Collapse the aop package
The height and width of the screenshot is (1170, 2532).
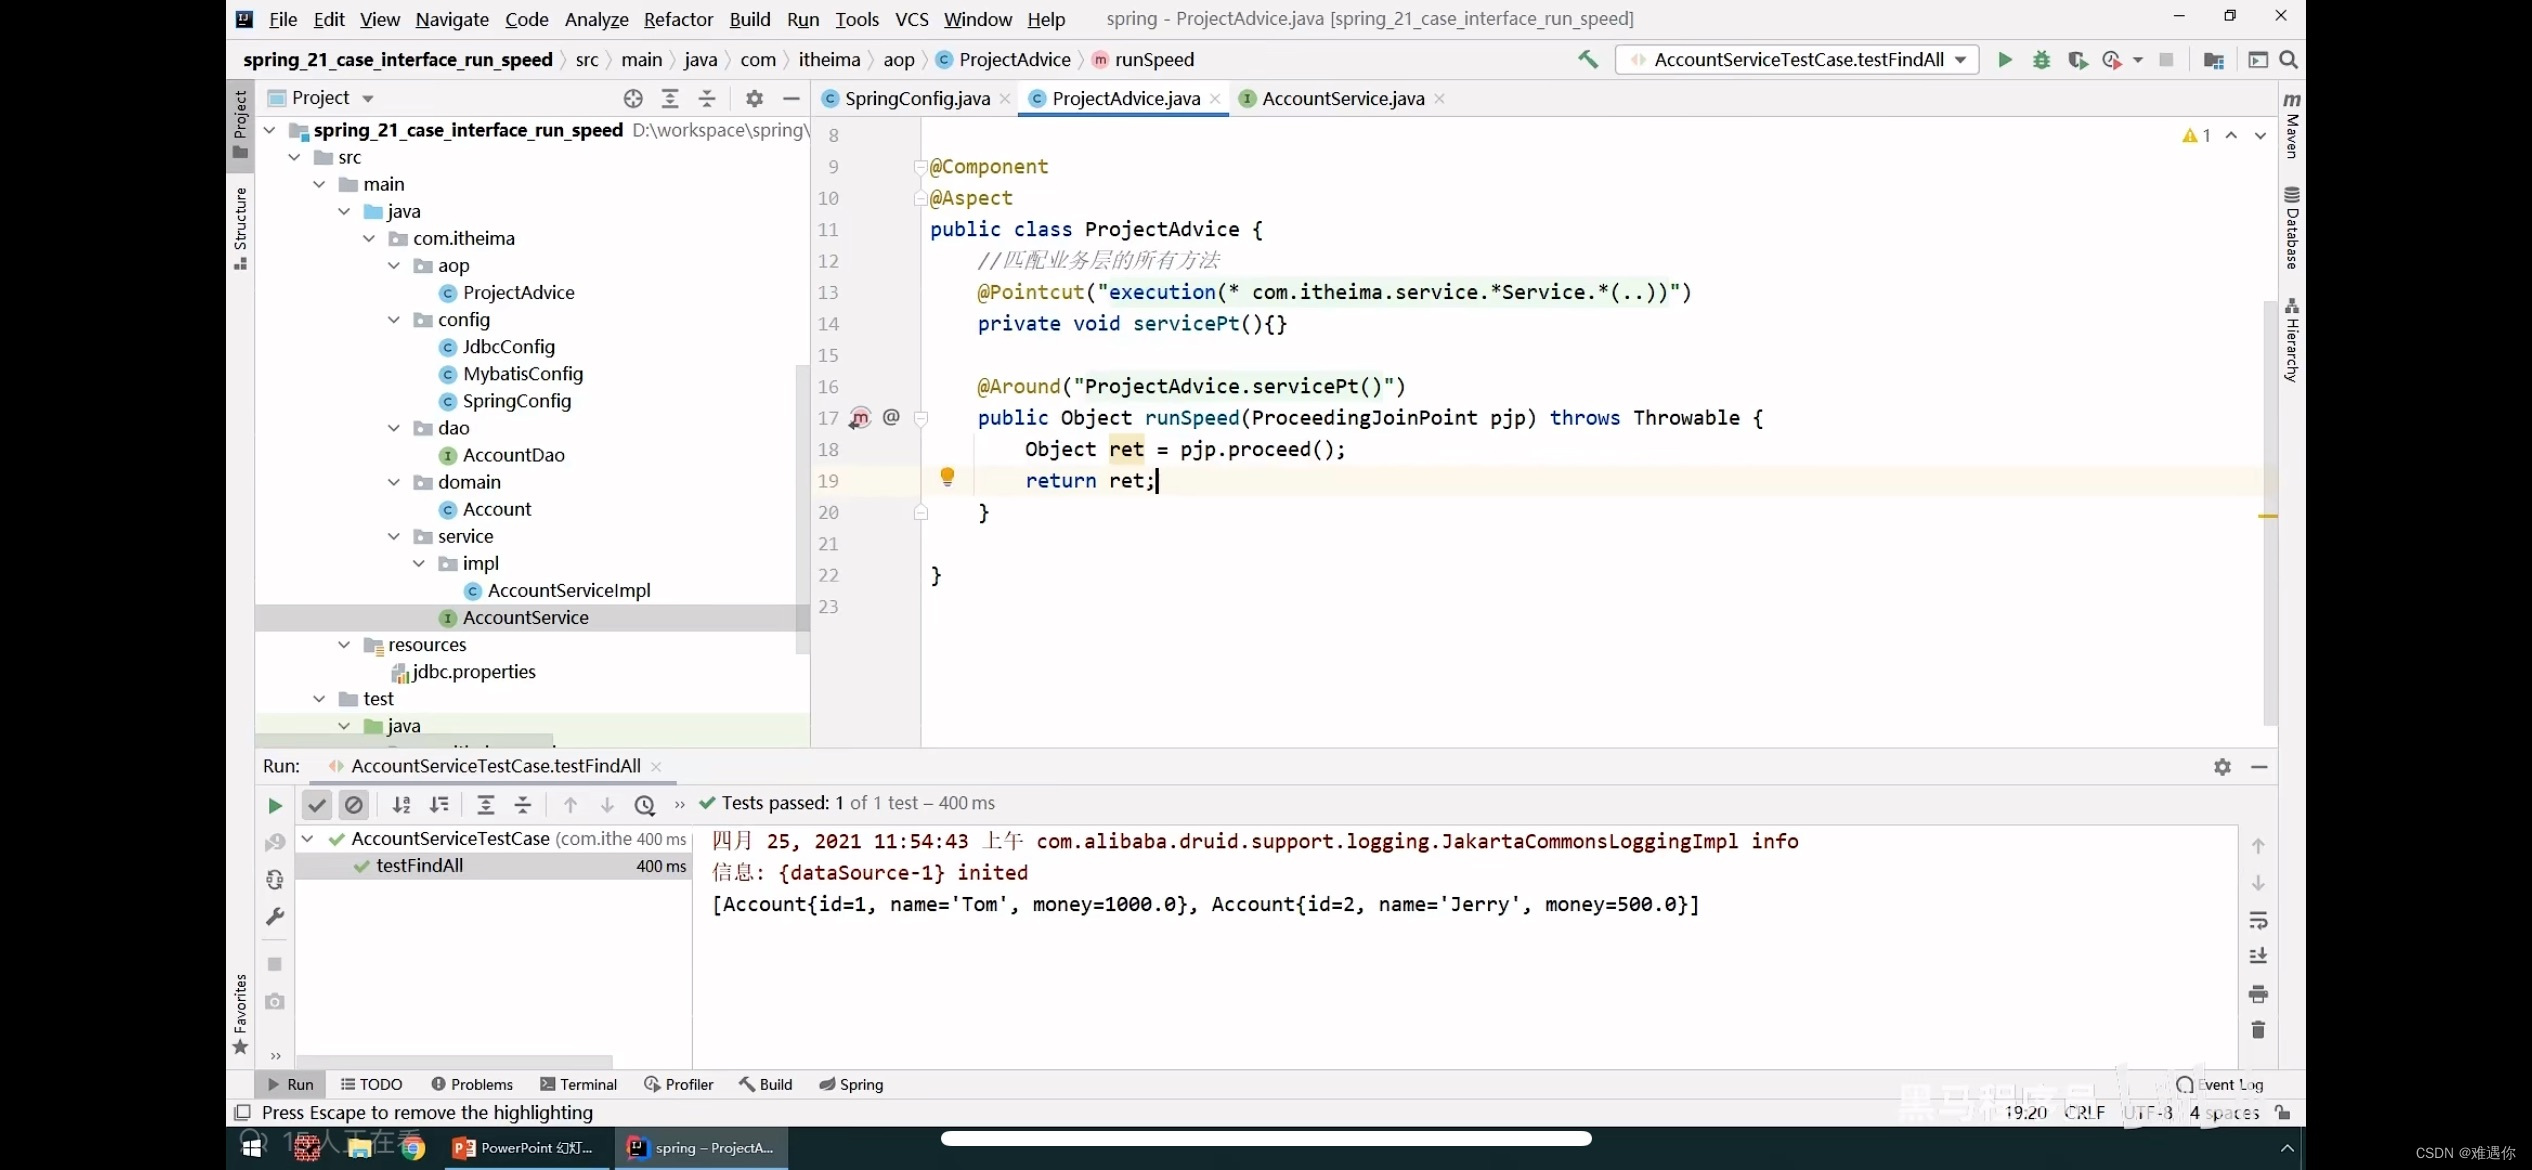pyautogui.click(x=394, y=265)
